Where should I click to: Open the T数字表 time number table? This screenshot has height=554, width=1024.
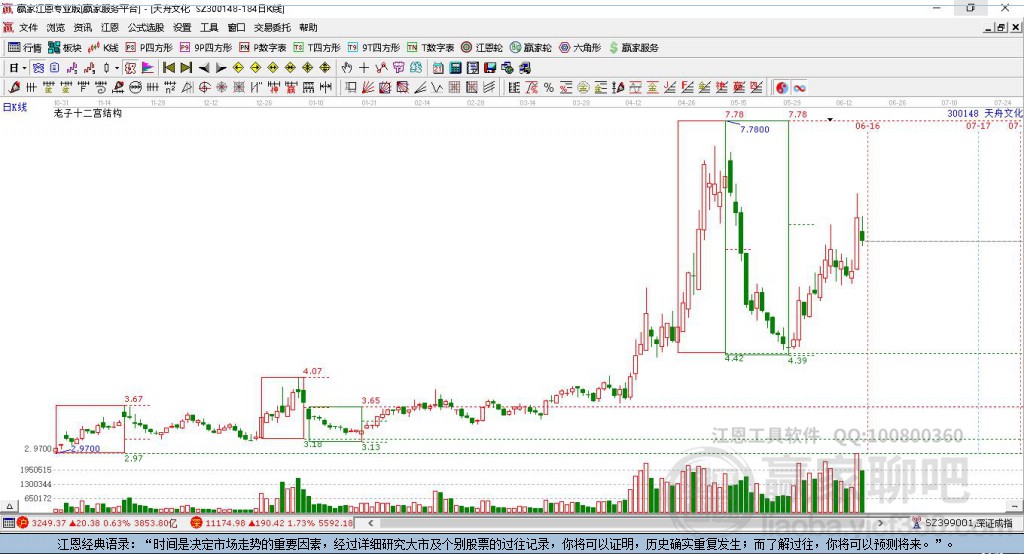coord(430,48)
